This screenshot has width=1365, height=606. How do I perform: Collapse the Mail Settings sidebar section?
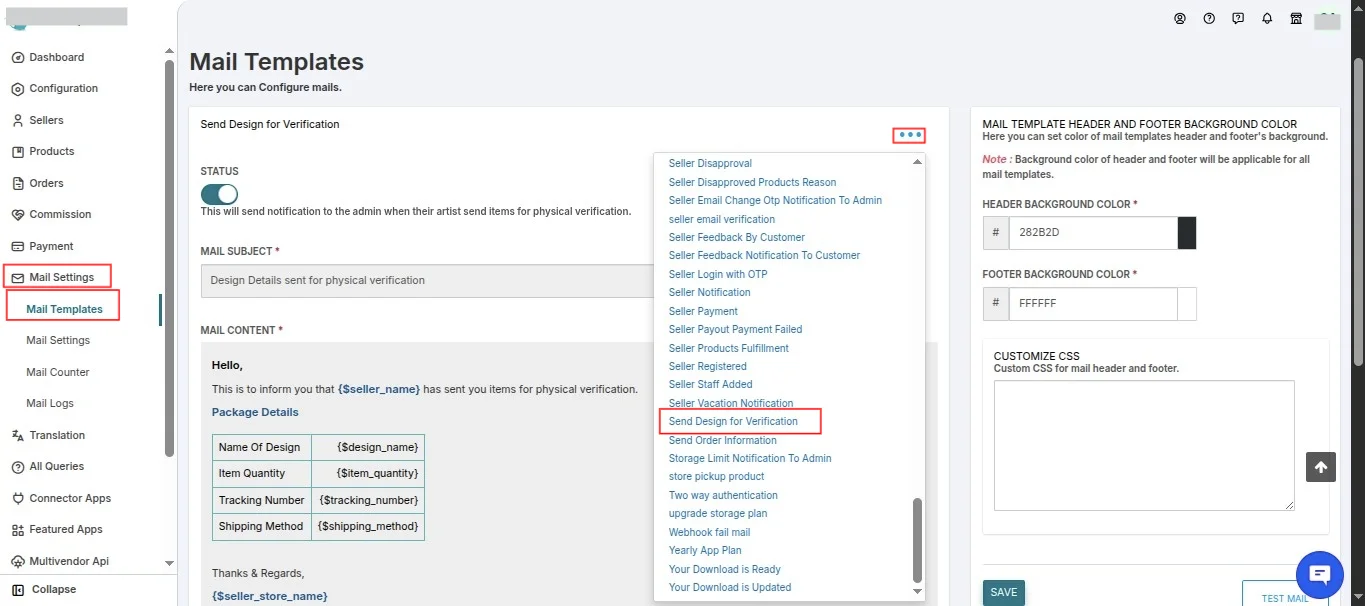pos(60,277)
